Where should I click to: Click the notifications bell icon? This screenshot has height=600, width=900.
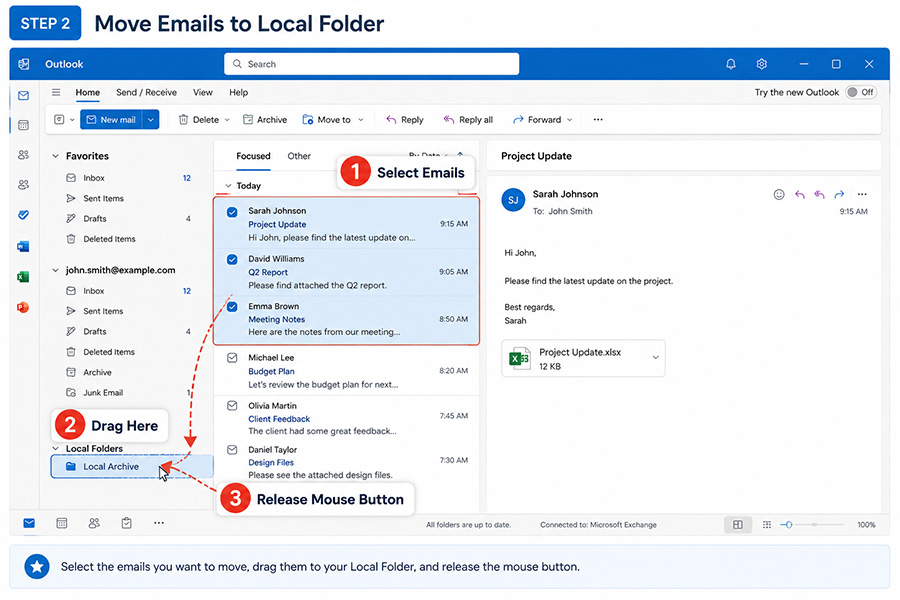click(731, 64)
